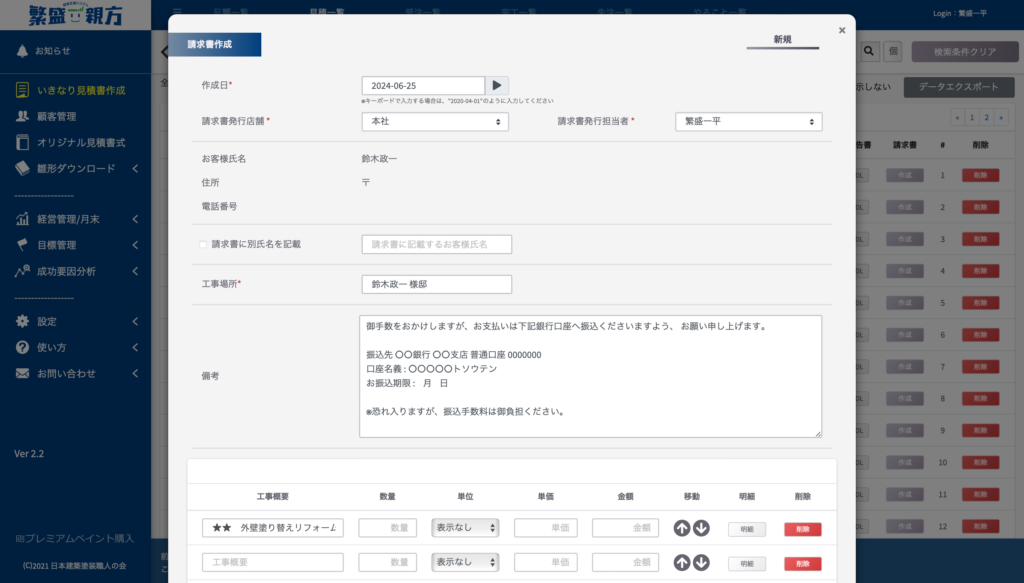Click the いきなり見積書作成 document icon

22,90
